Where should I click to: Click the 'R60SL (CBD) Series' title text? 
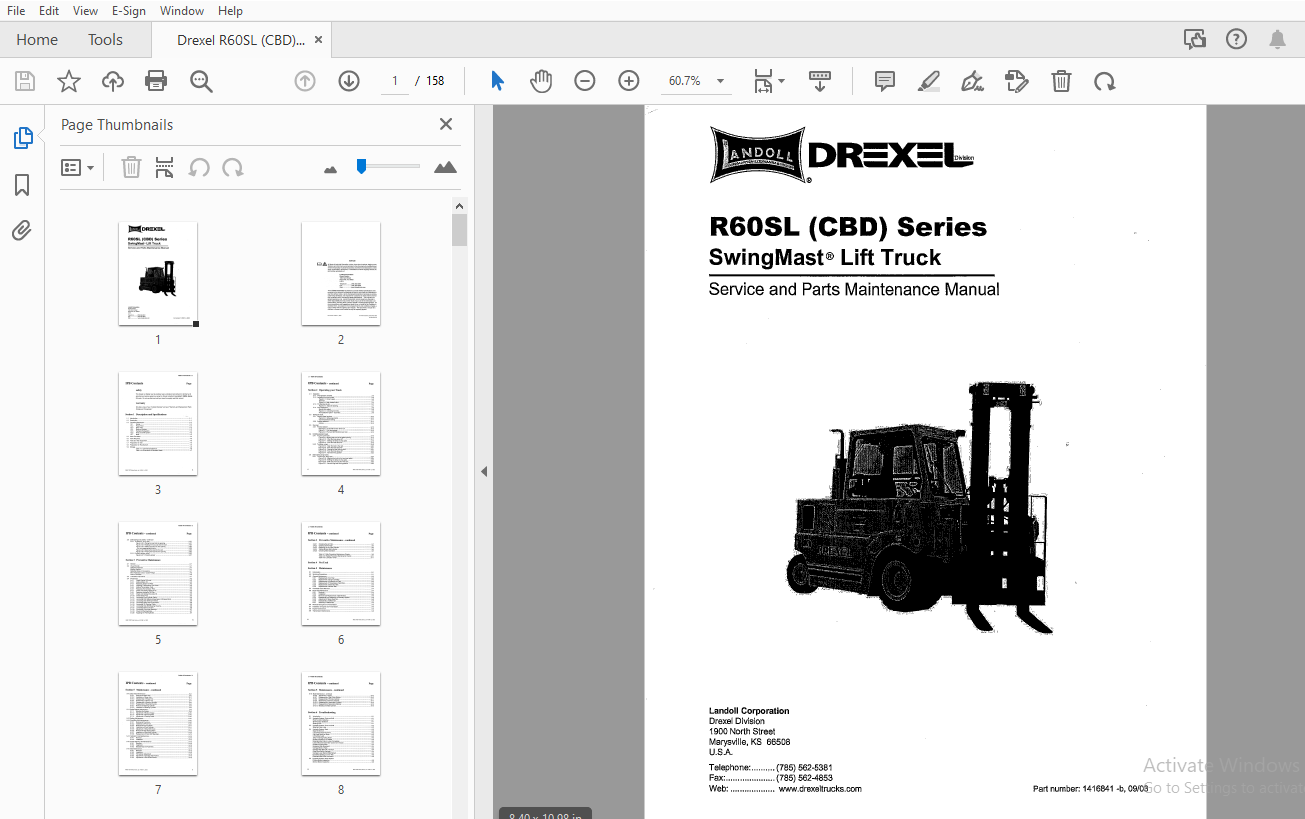coord(848,228)
